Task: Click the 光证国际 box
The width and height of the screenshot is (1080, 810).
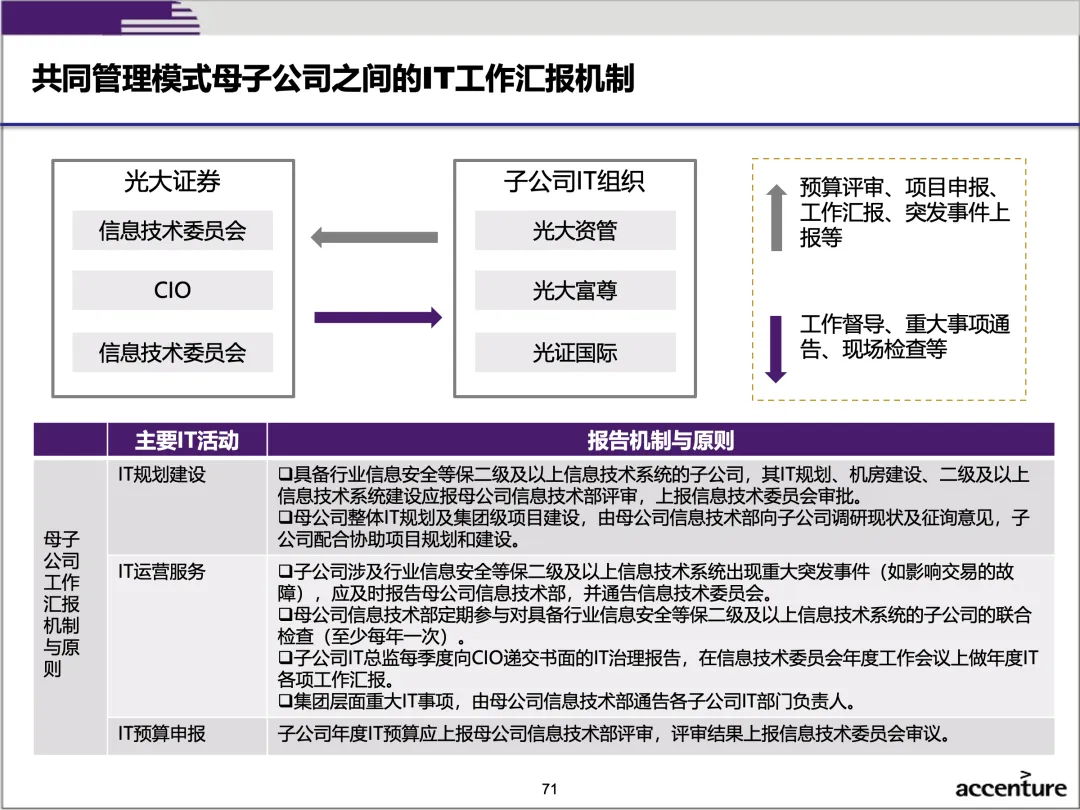Action: [575, 352]
